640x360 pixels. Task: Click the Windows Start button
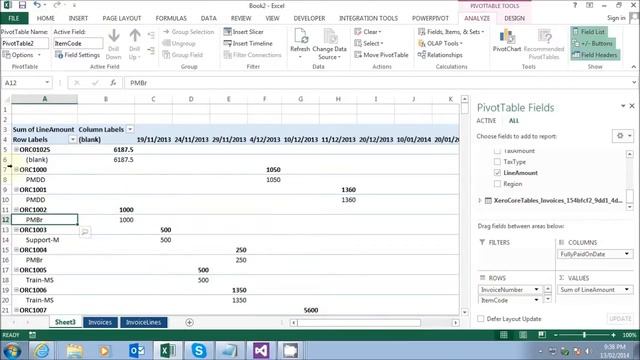tap(12, 351)
